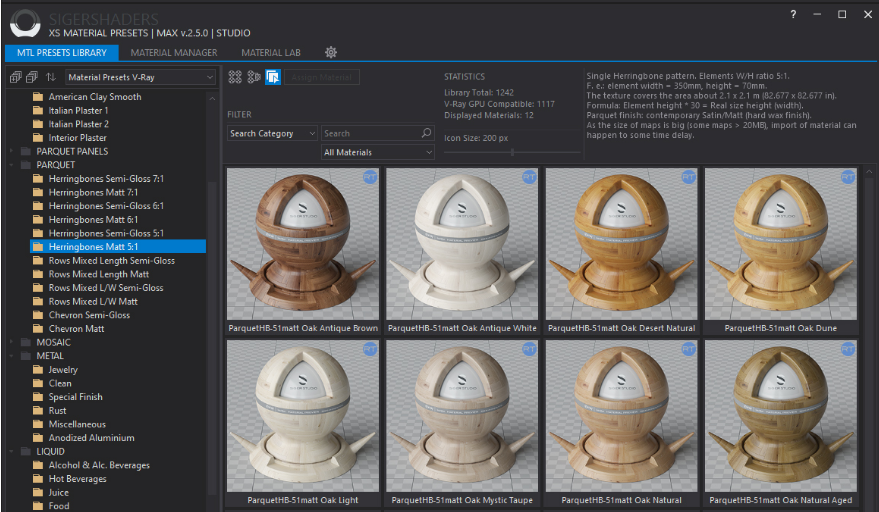
Task: Click the collapse all categories icon
Action: click(32, 77)
